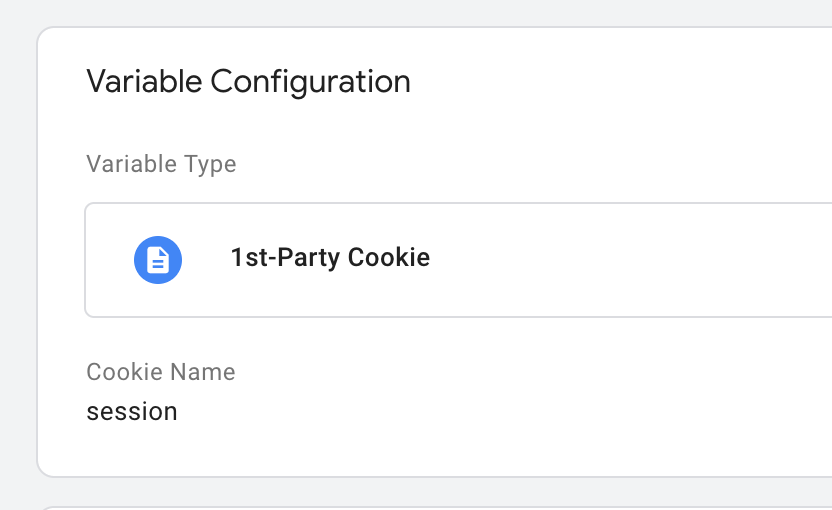Click the word Configuration in the card title
Image resolution: width=832 pixels, height=510 pixels.
310,82
